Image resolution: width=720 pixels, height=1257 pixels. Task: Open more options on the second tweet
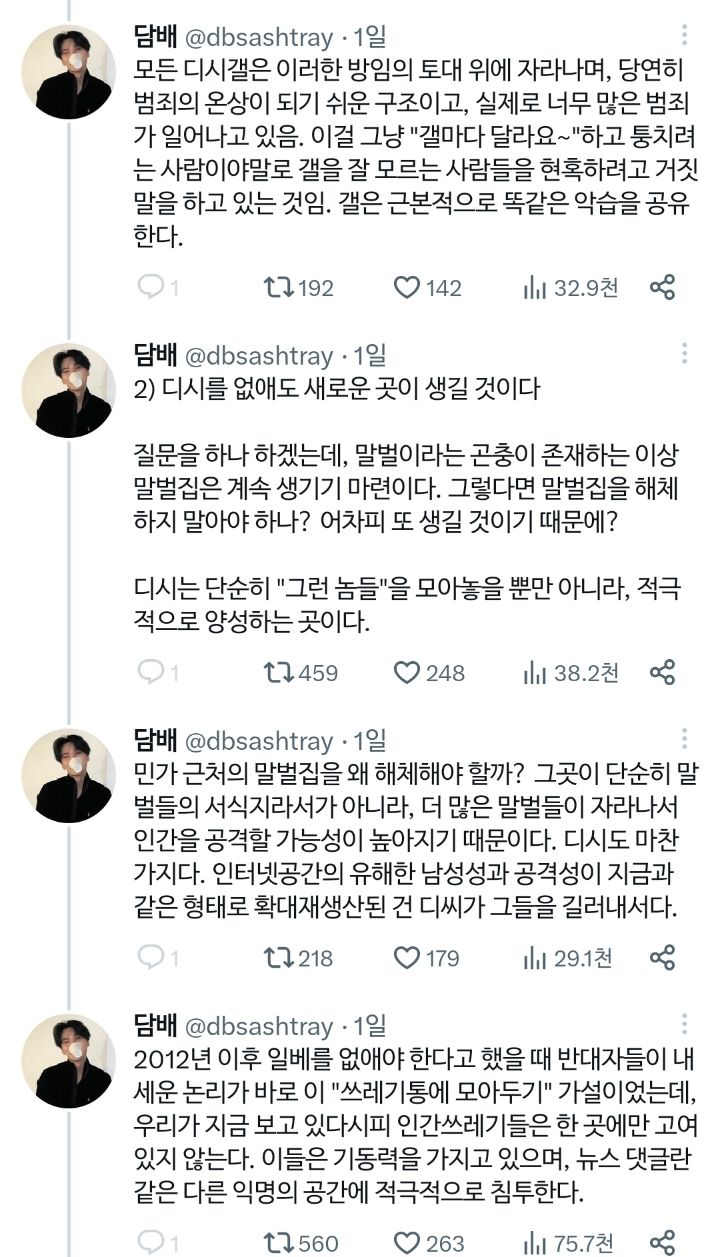point(685,355)
